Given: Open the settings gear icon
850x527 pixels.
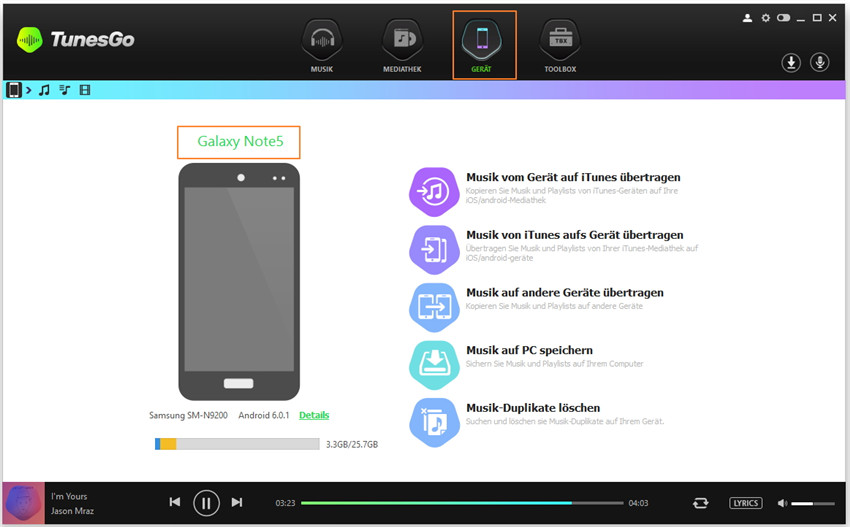Looking at the screenshot, I should pyautogui.click(x=765, y=18).
